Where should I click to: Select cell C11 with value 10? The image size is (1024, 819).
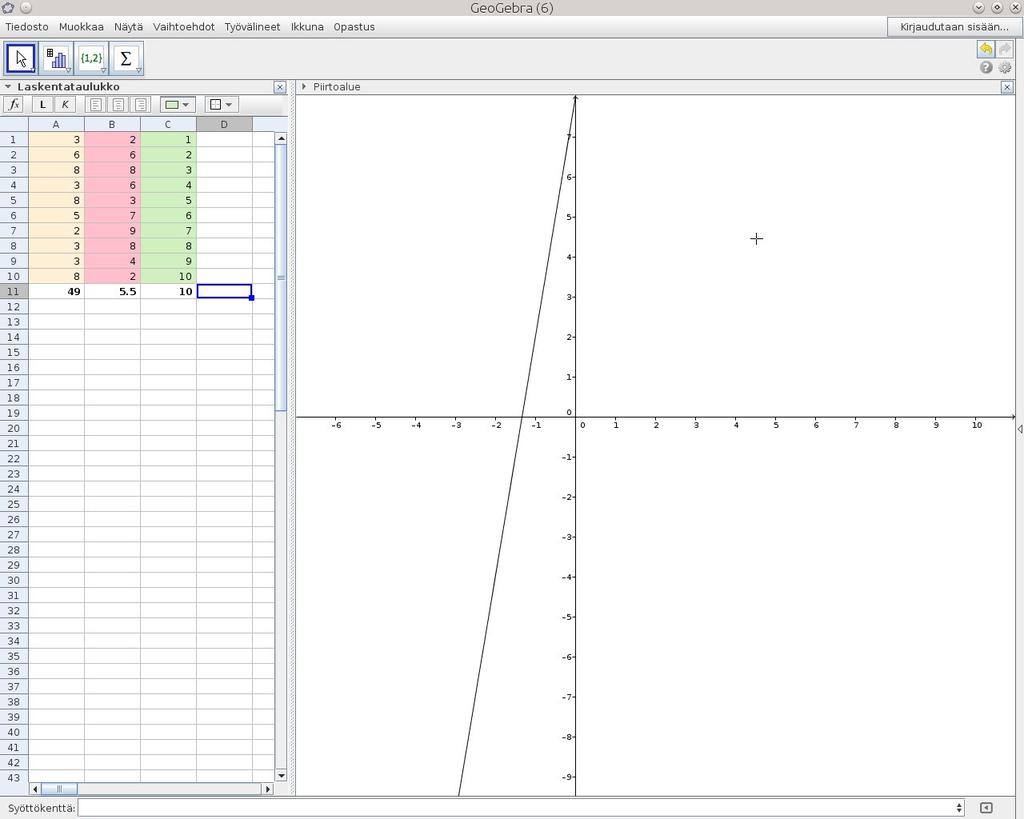tap(168, 291)
